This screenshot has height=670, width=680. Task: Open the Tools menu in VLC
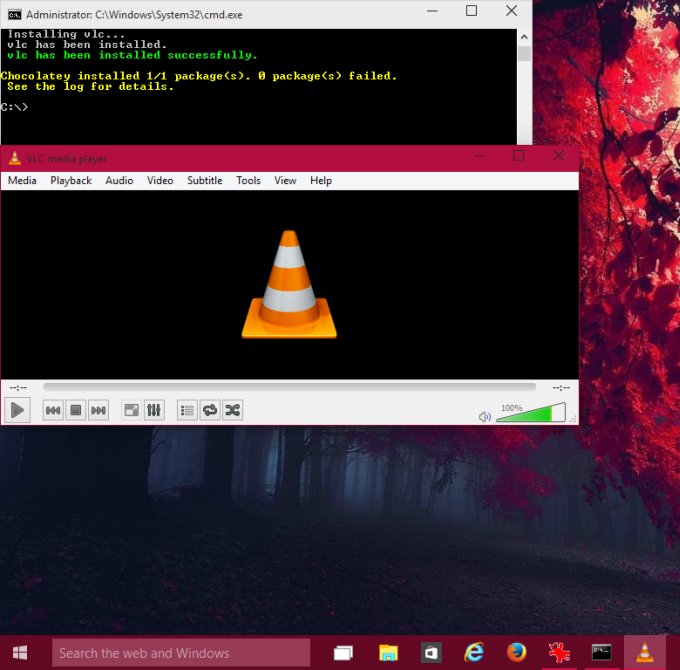[248, 180]
